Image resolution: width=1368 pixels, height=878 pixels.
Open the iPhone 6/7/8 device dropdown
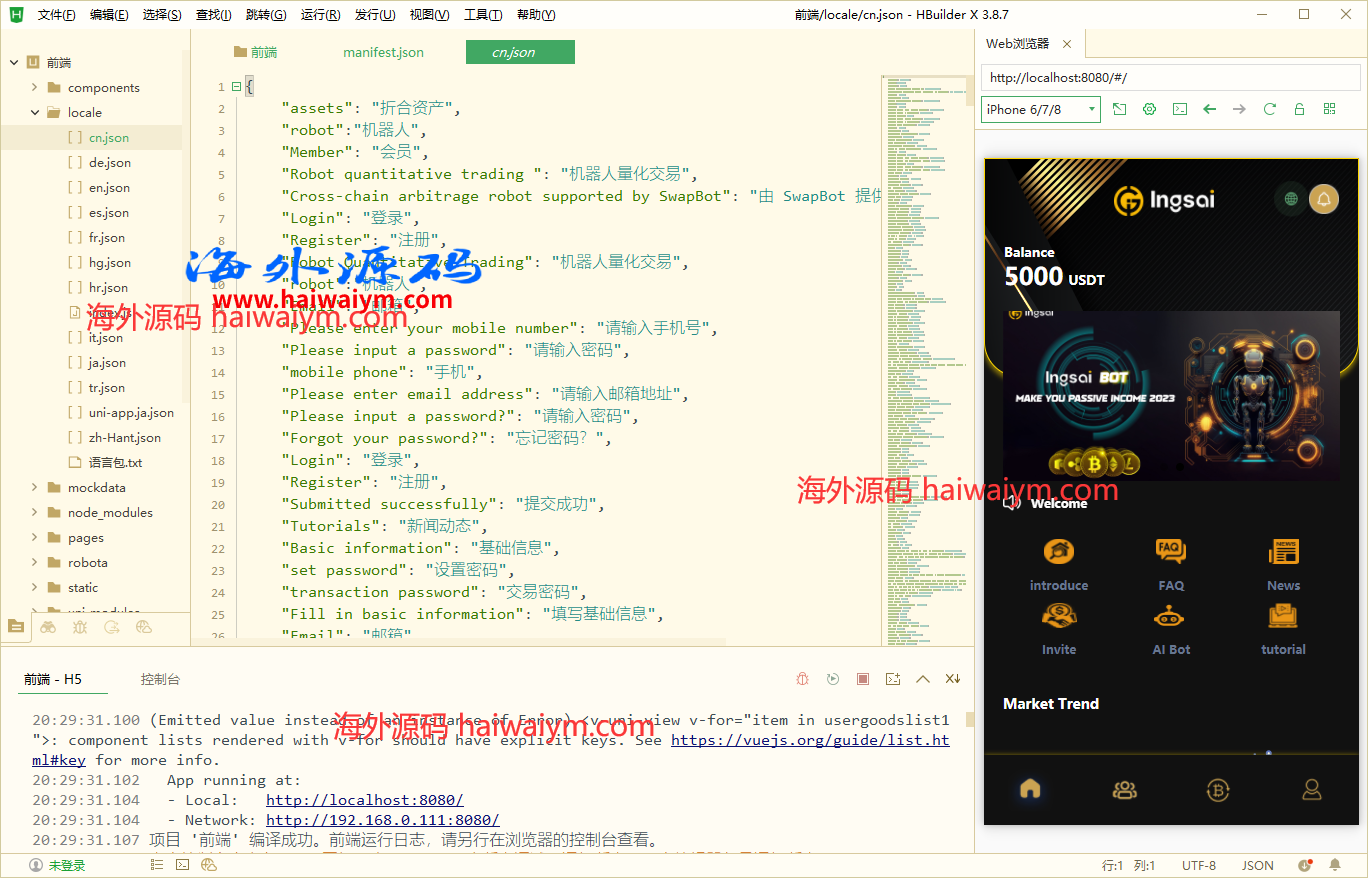click(1040, 109)
